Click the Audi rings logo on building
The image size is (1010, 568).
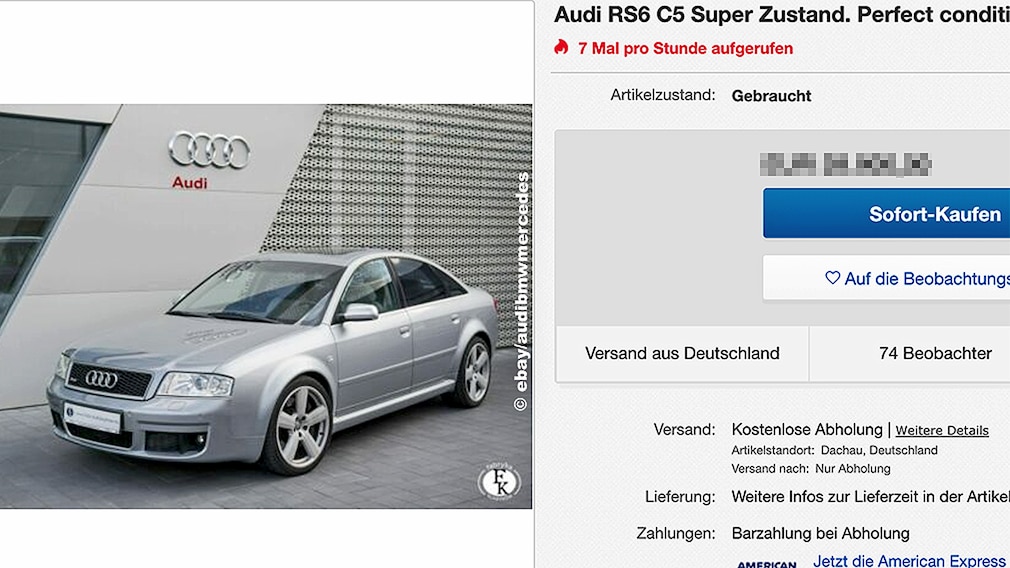209,150
